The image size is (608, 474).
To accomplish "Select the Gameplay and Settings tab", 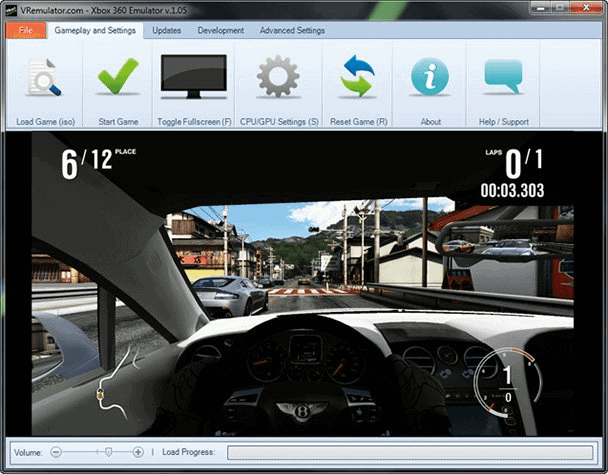I will click(x=95, y=31).
